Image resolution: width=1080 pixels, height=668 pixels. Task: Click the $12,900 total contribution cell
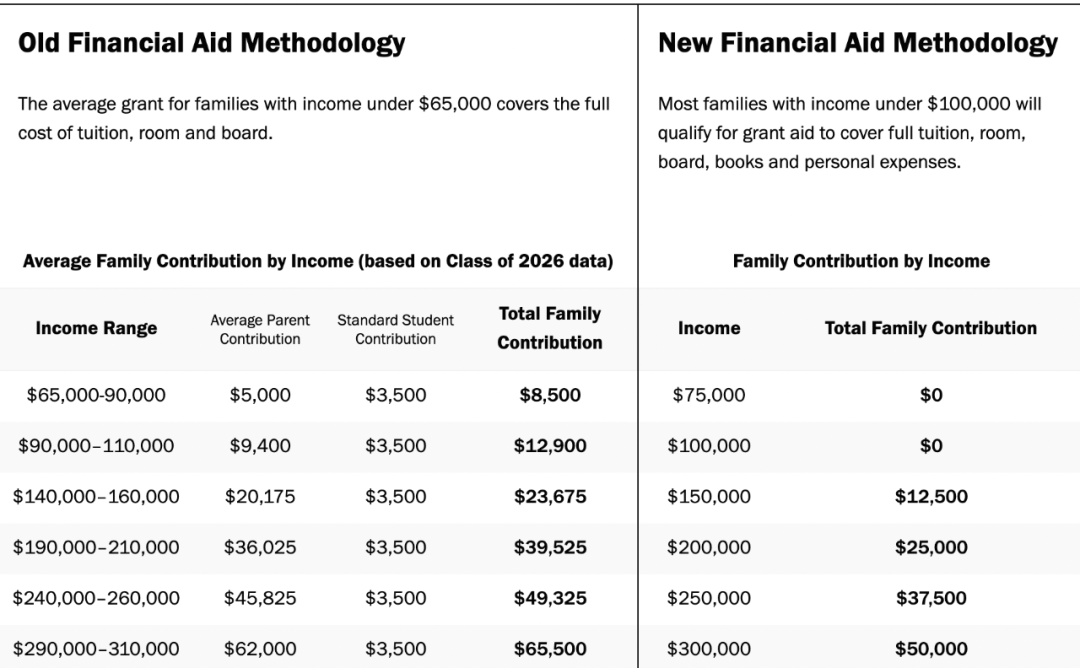(550, 446)
